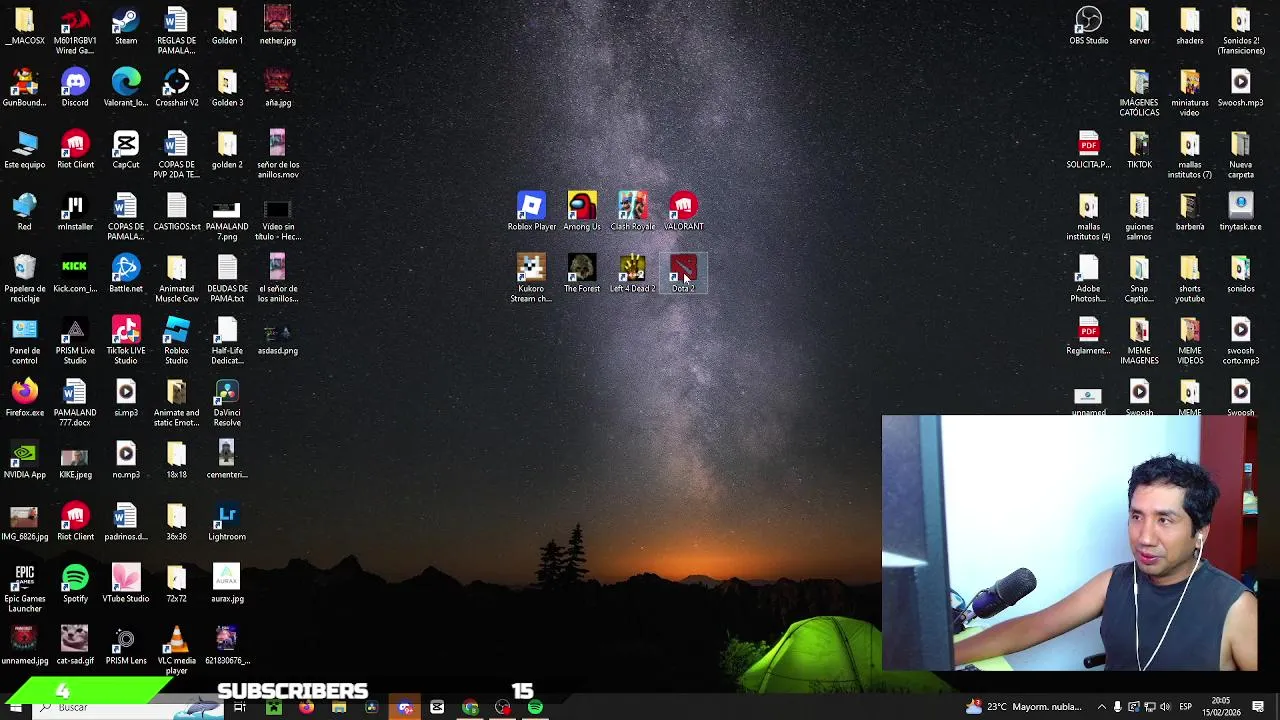This screenshot has height=720, width=1280.
Task: Select the VALORANT shortcut icon
Action: pos(684,212)
